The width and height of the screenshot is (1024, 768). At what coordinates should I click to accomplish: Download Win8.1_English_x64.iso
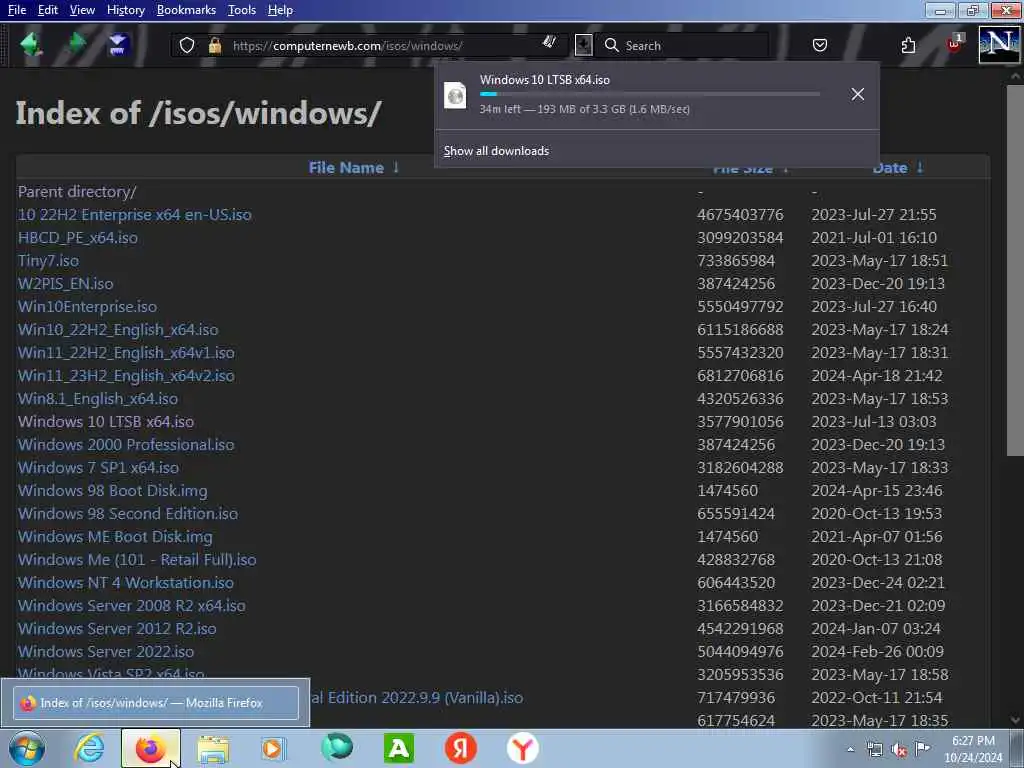pos(98,398)
